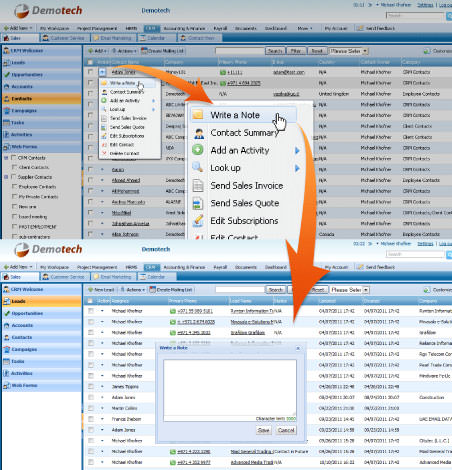Click the Web Forms icon in the upper screen sidebar

pos(6,147)
